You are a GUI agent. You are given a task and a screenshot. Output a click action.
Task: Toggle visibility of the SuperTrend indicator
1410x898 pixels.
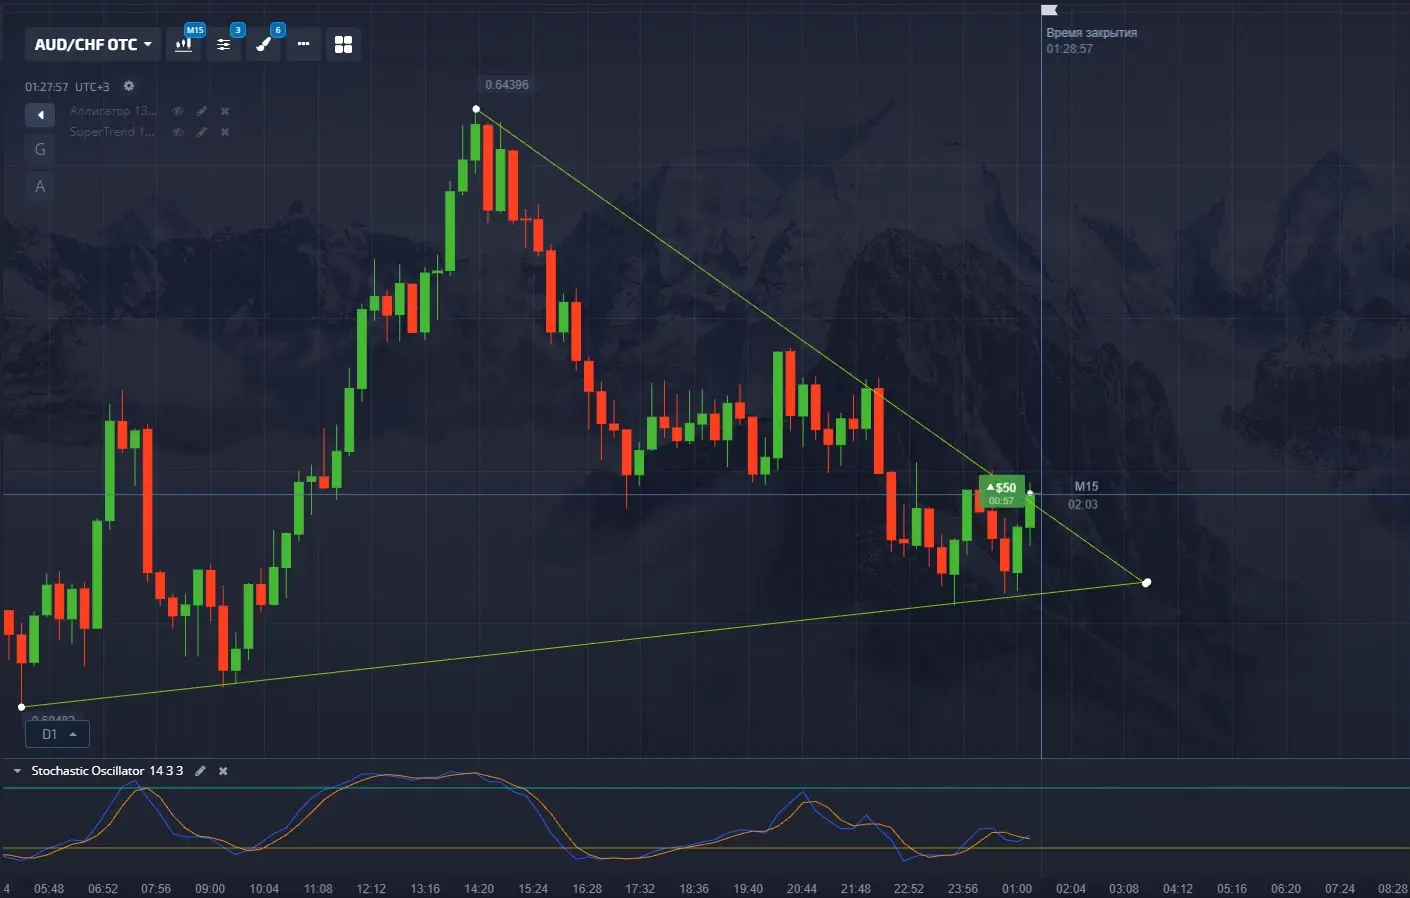(178, 132)
